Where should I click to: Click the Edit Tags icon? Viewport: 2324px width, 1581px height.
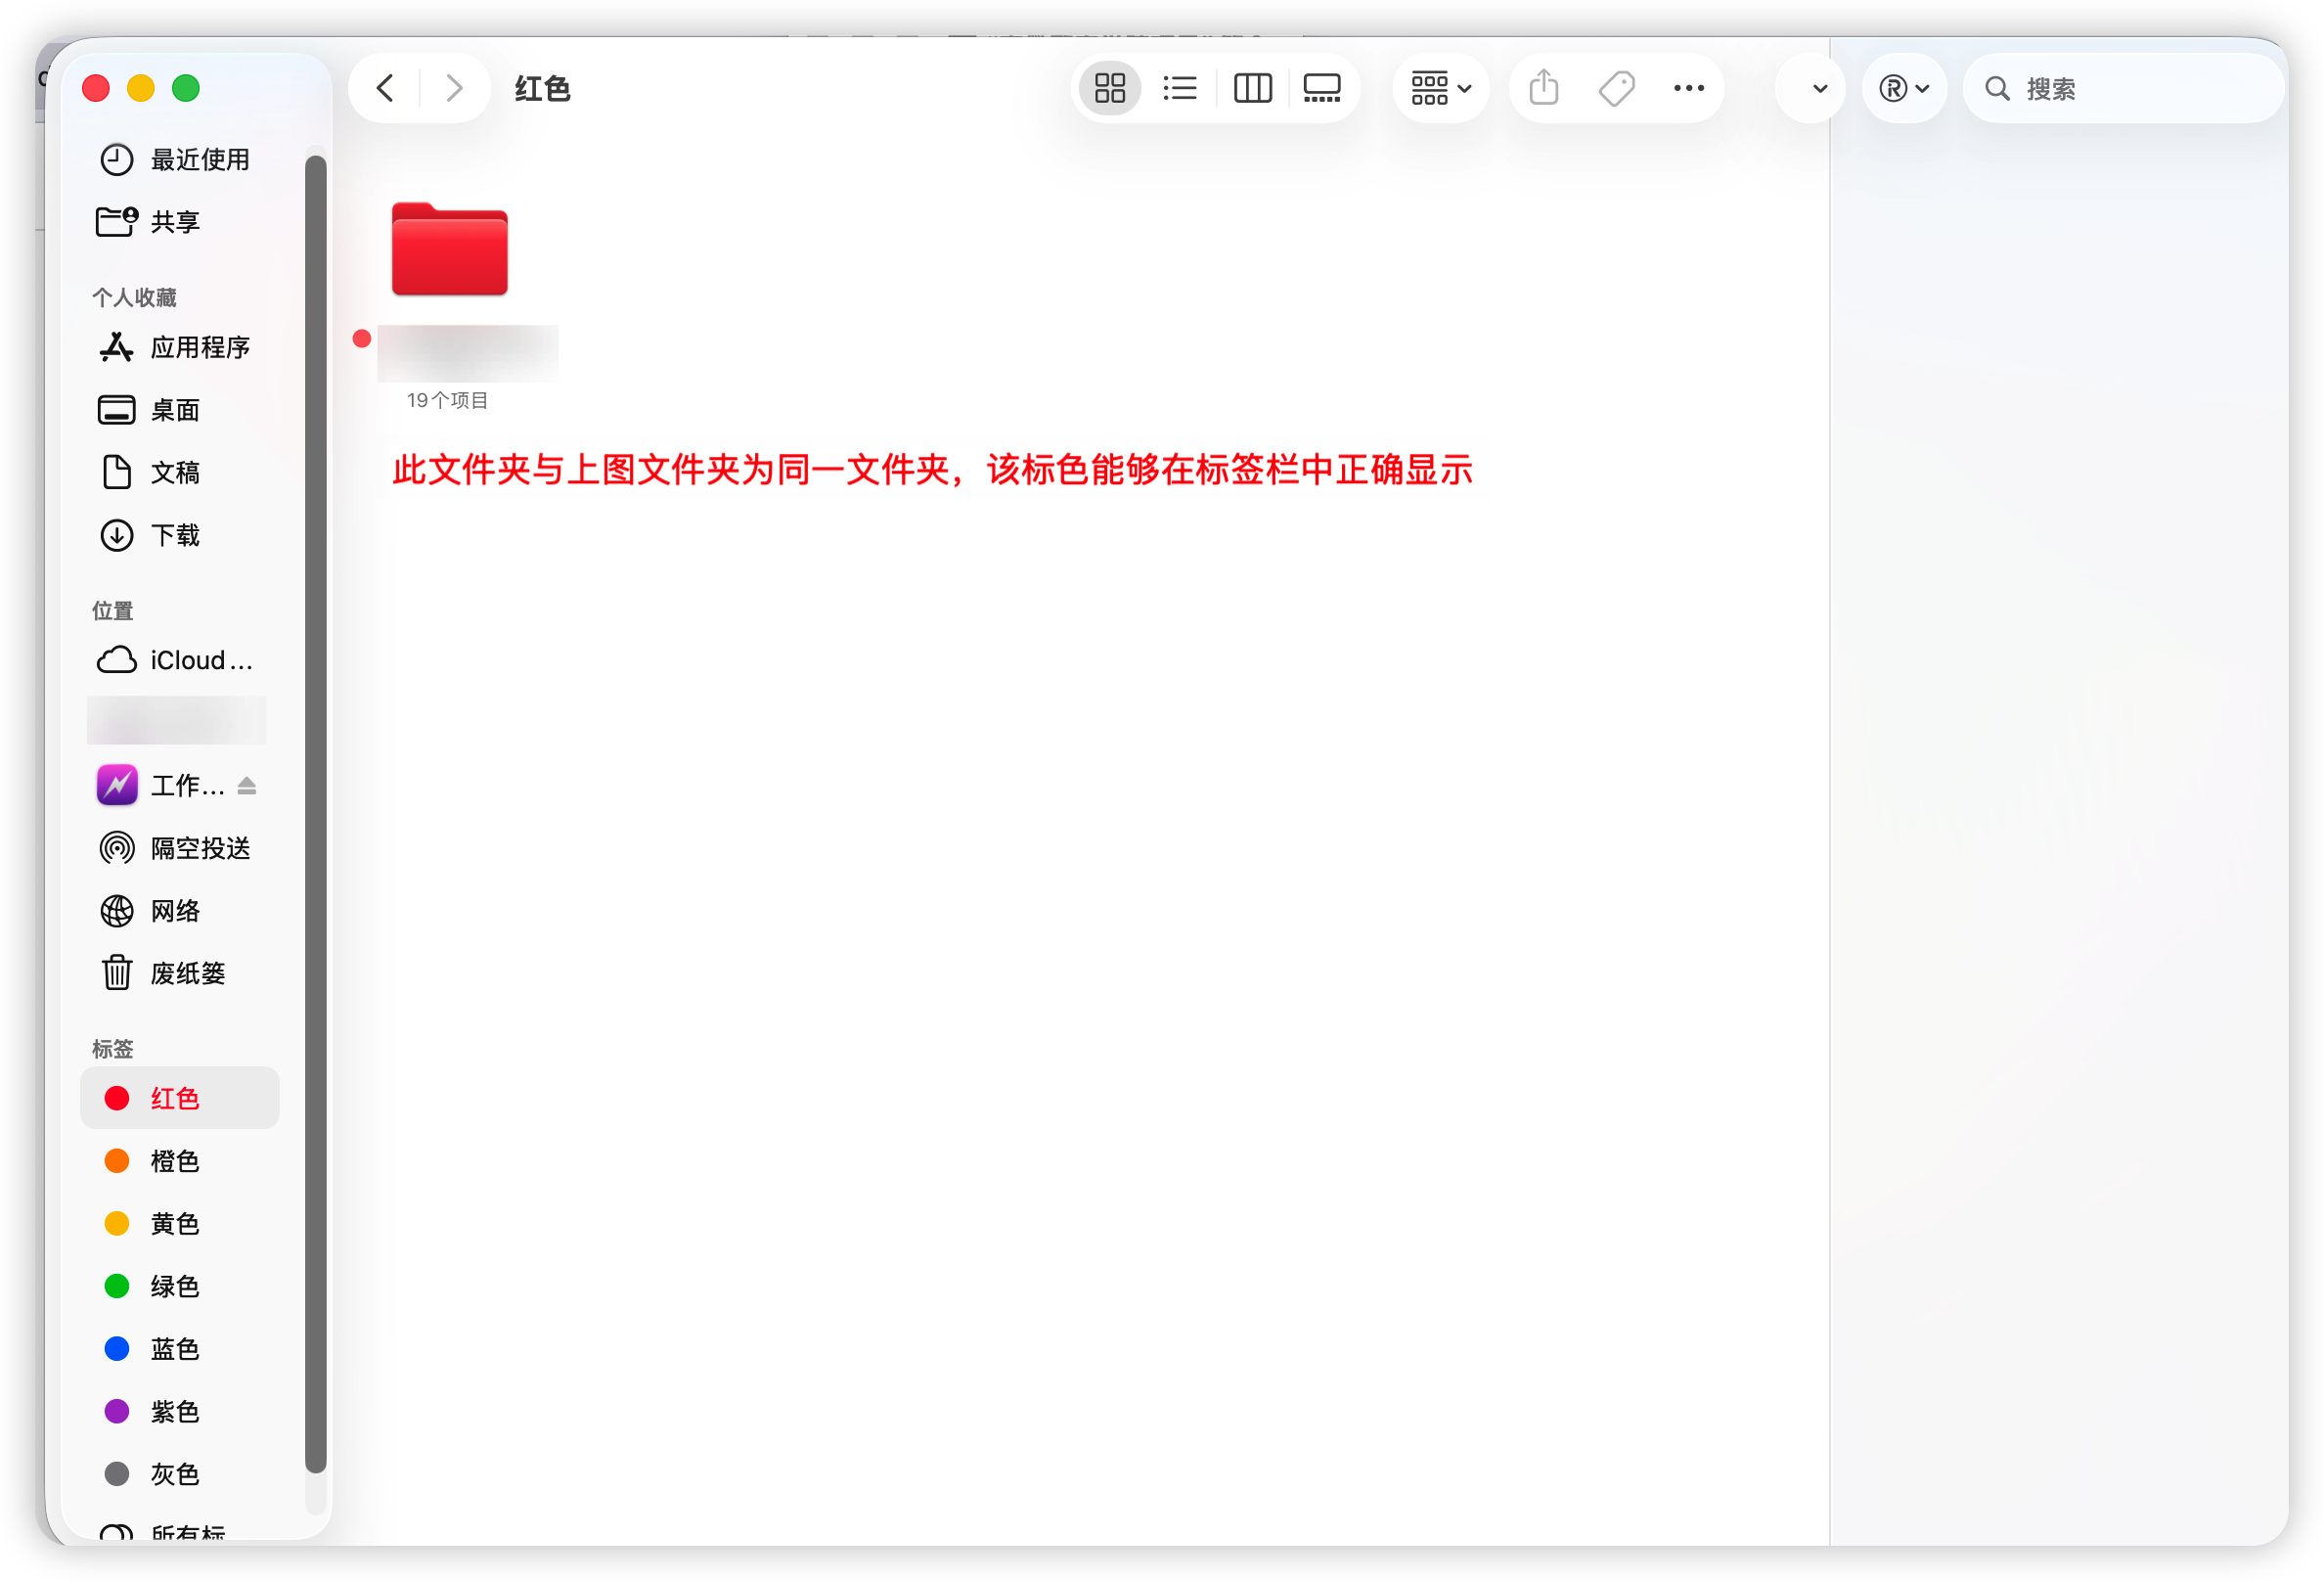pos(1616,88)
